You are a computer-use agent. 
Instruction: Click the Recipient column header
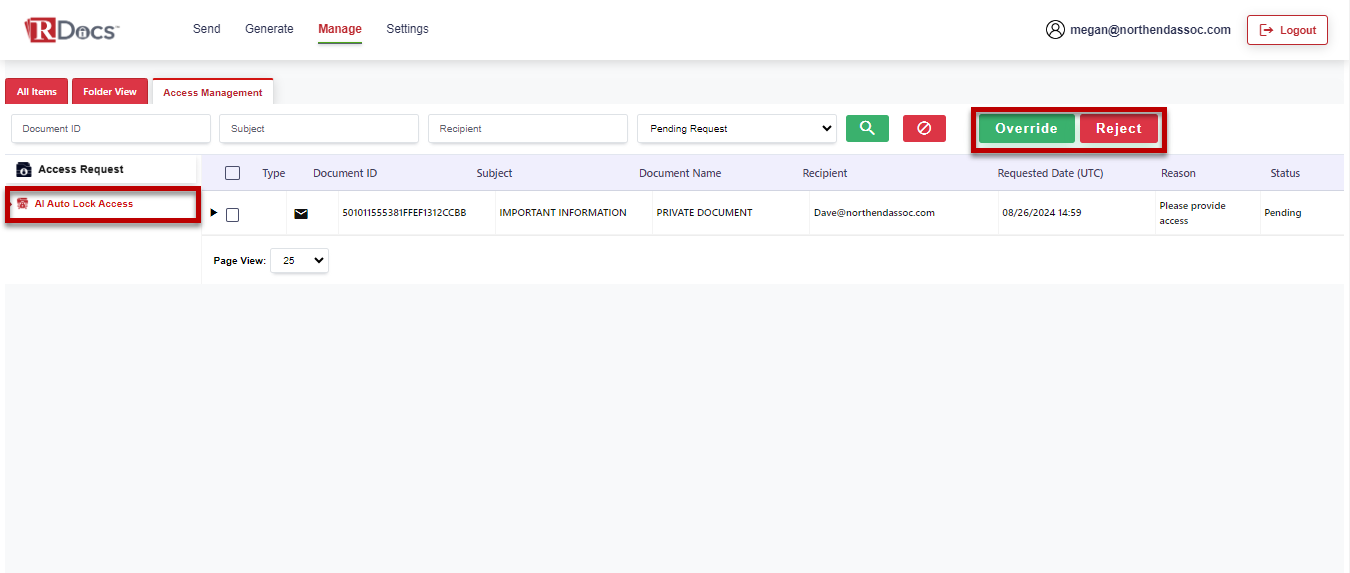coord(825,173)
